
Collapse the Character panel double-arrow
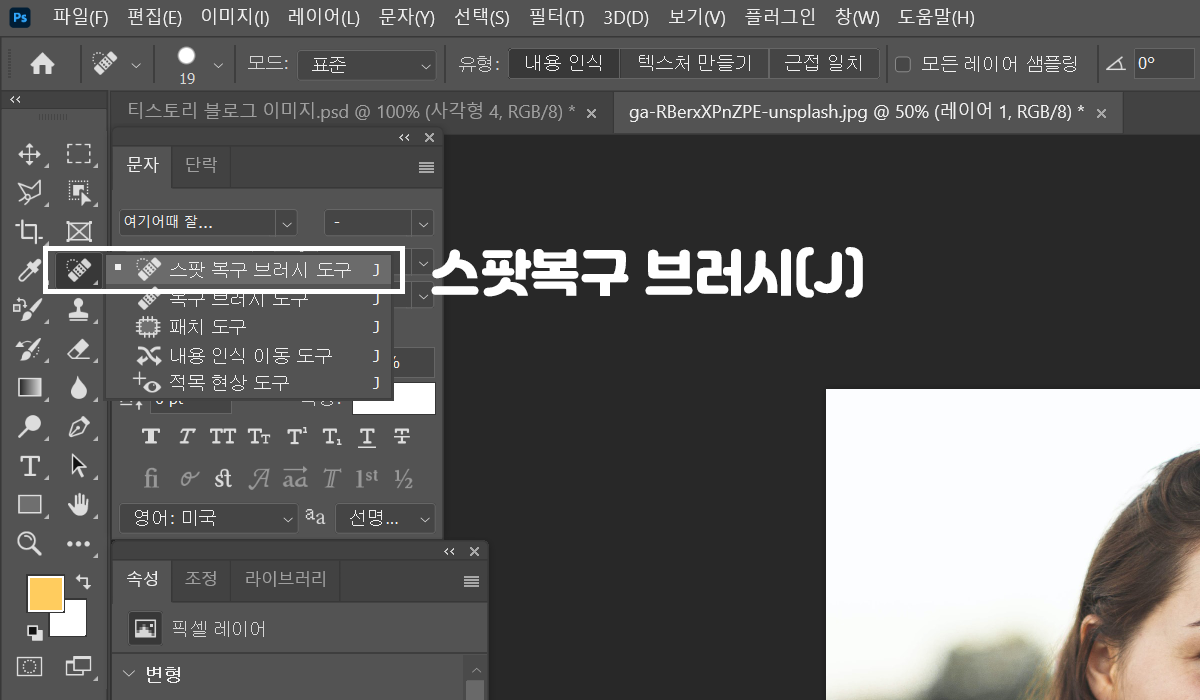pos(404,138)
